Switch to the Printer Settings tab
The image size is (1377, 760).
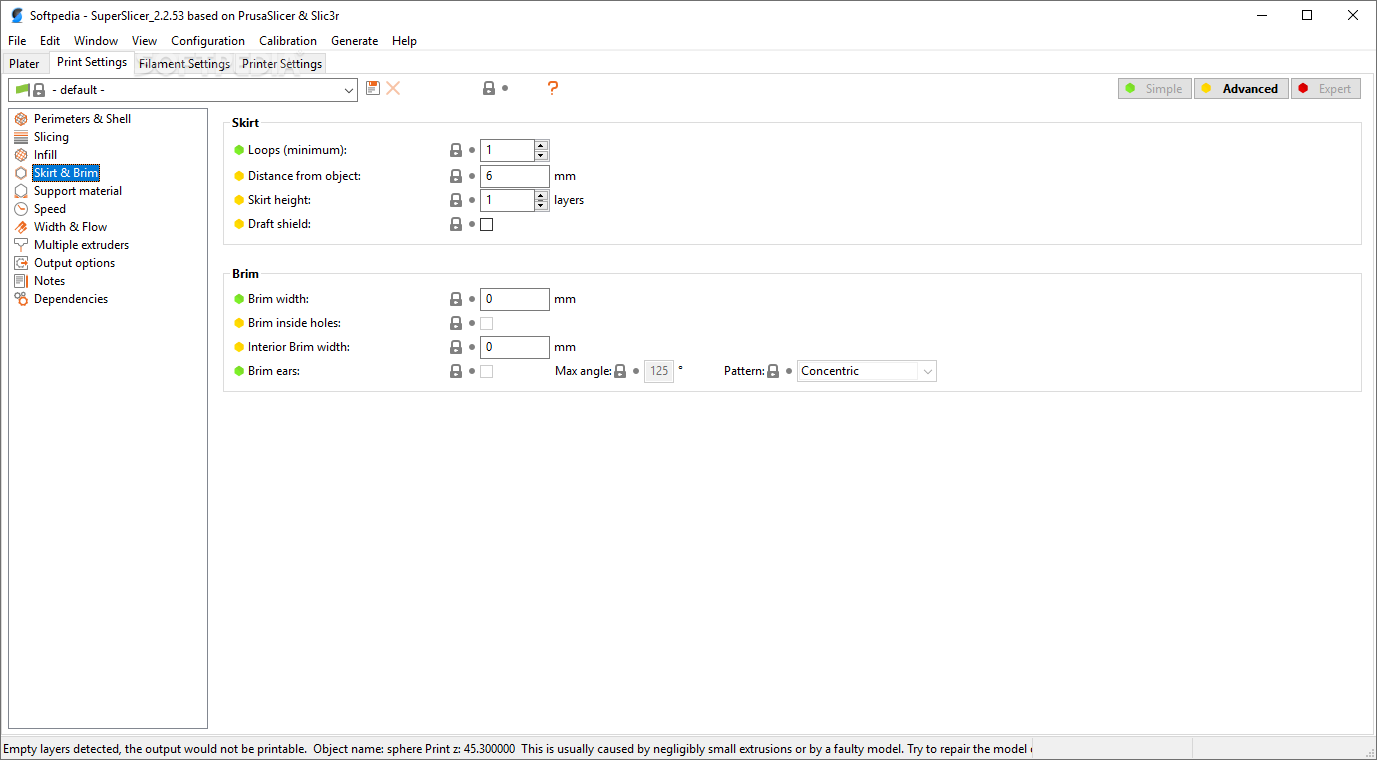coord(282,64)
